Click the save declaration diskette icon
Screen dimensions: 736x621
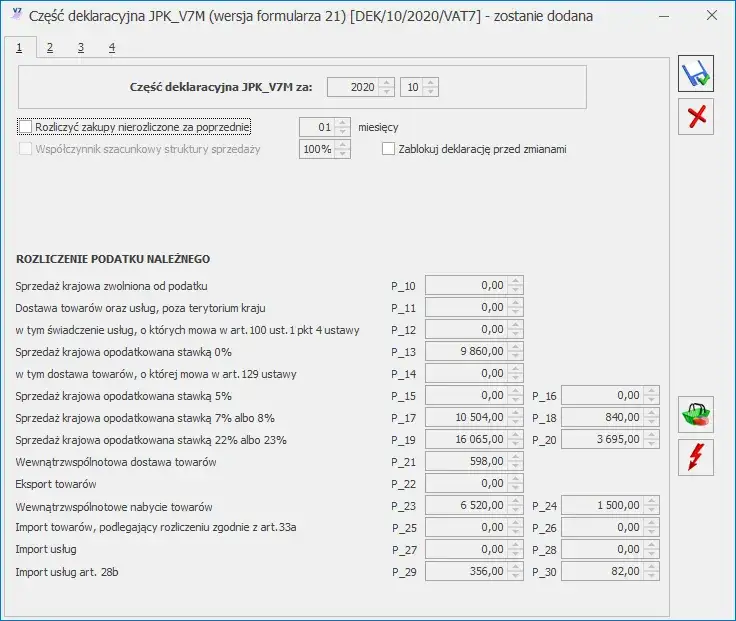pos(696,76)
